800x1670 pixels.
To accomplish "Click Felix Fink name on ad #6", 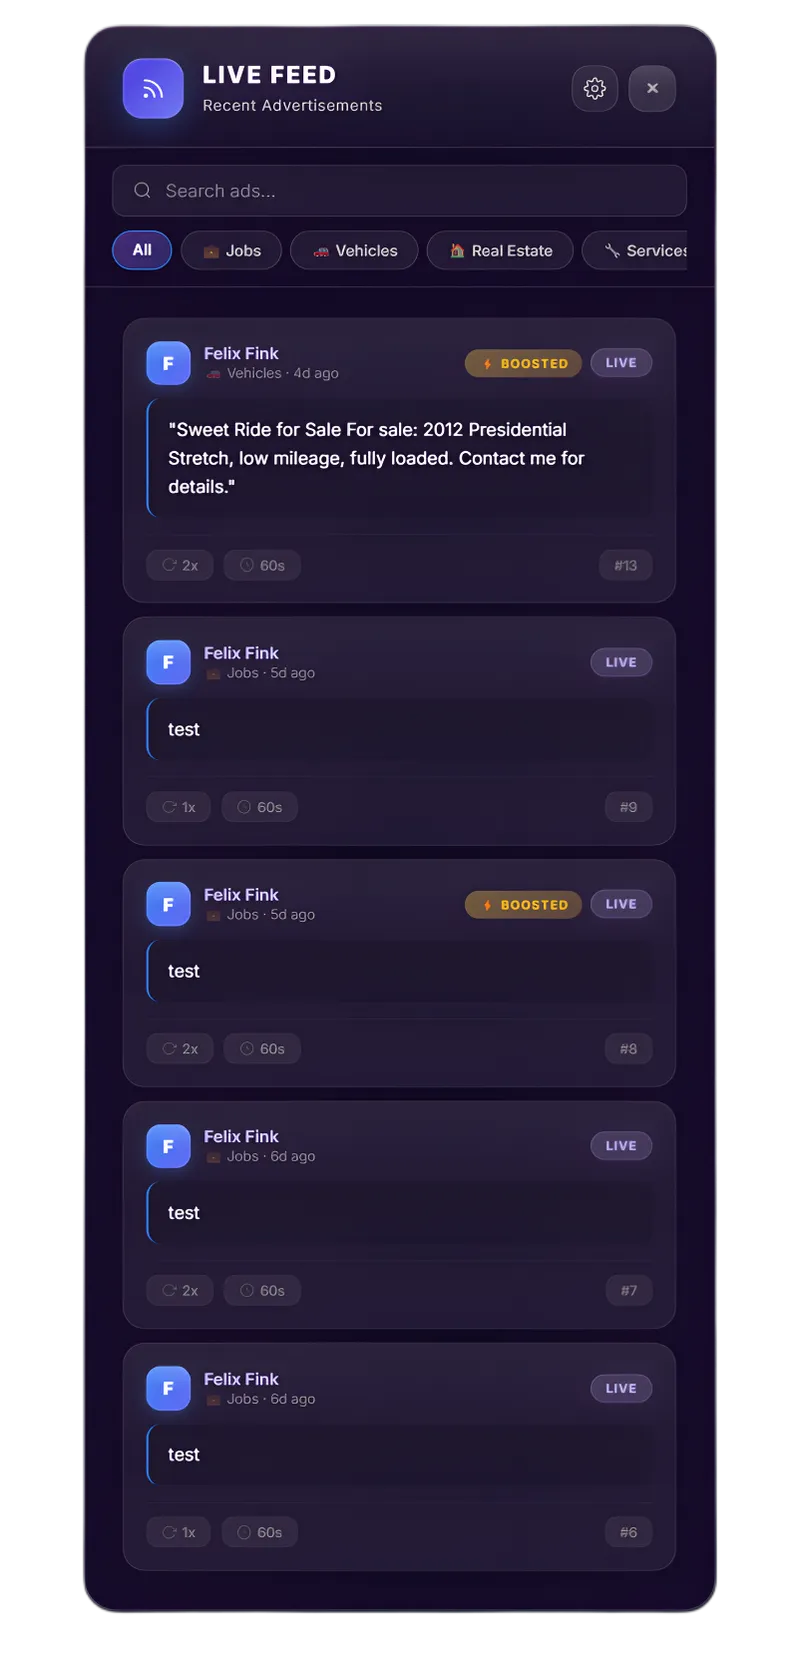I will 241,1379.
